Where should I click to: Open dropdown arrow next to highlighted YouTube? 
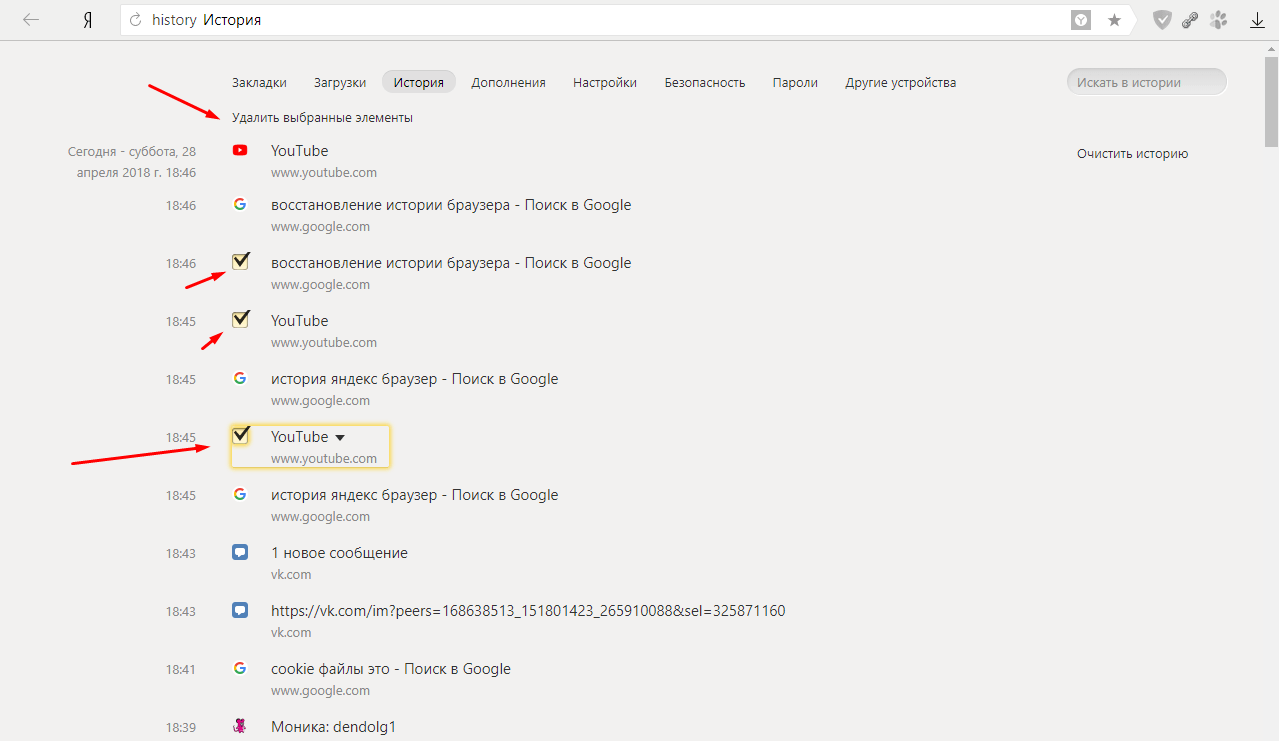[x=340, y=438]
